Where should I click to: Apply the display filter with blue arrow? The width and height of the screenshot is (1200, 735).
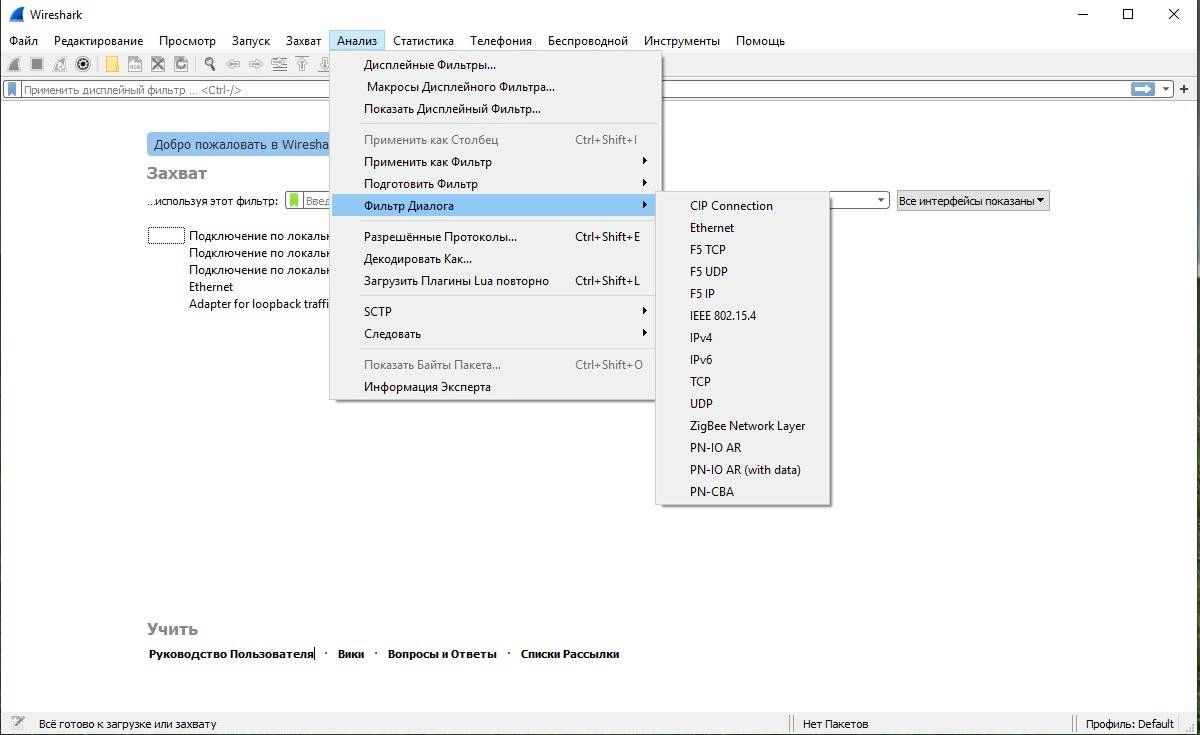pos(1143,89)
